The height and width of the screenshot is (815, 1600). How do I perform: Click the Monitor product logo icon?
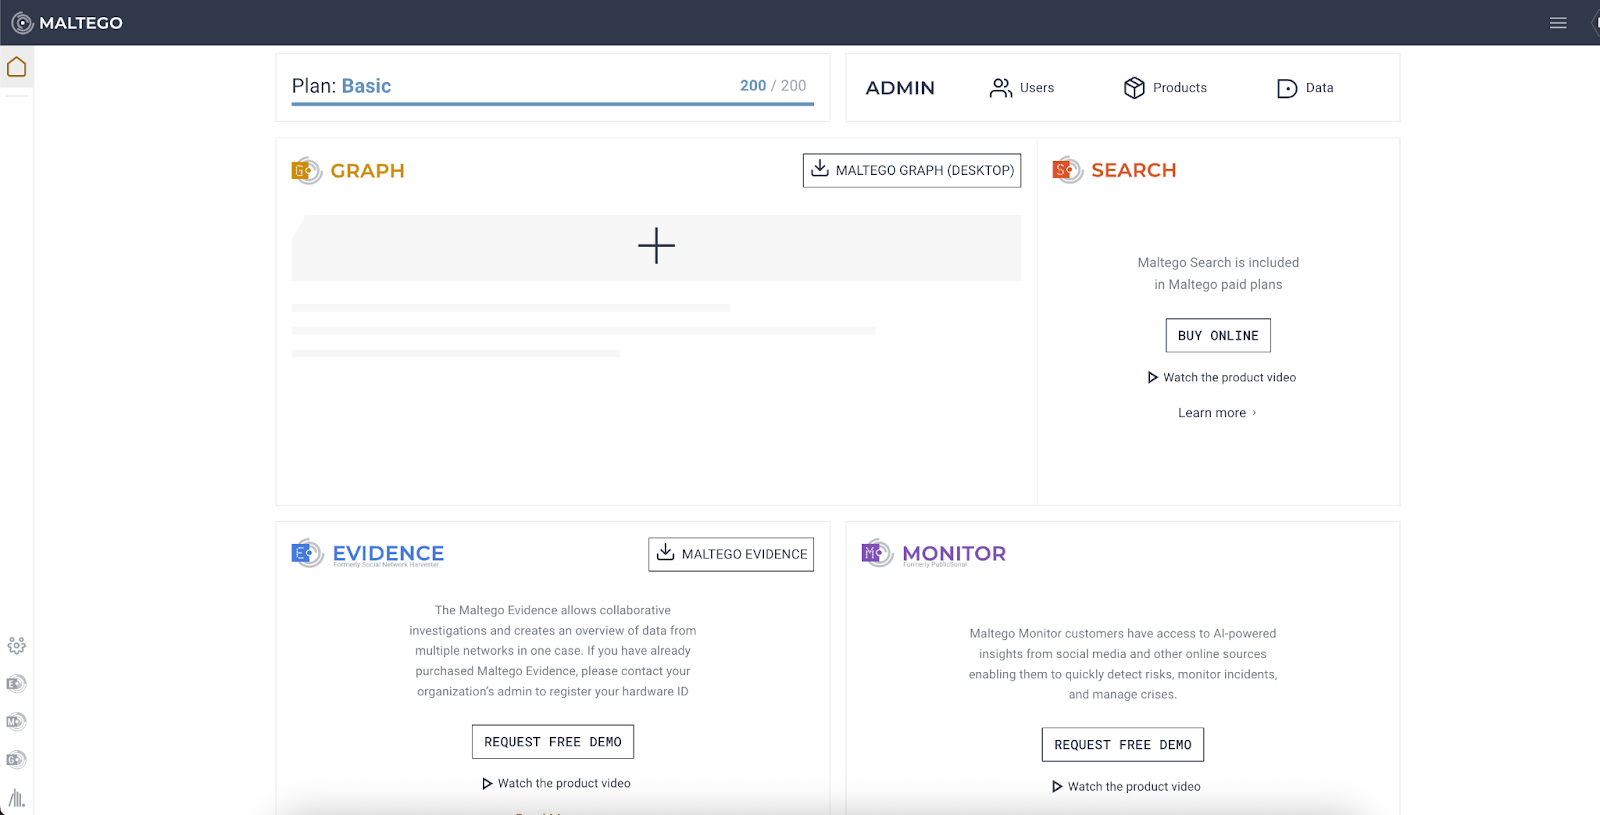878,552
